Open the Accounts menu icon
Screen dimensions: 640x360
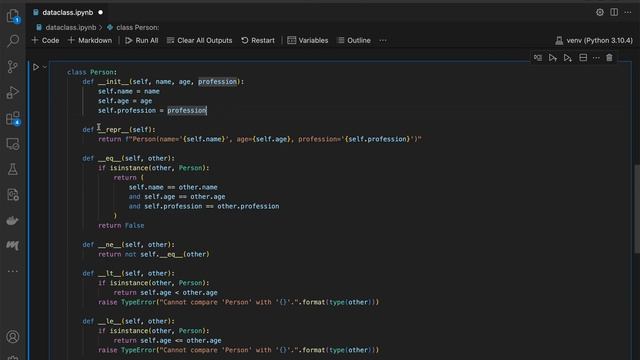tap(13, 337)
